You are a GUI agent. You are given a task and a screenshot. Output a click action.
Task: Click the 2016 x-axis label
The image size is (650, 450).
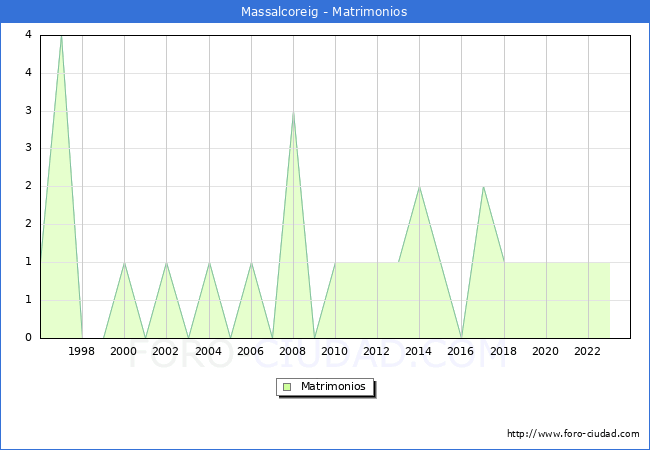tap(461, 351)
